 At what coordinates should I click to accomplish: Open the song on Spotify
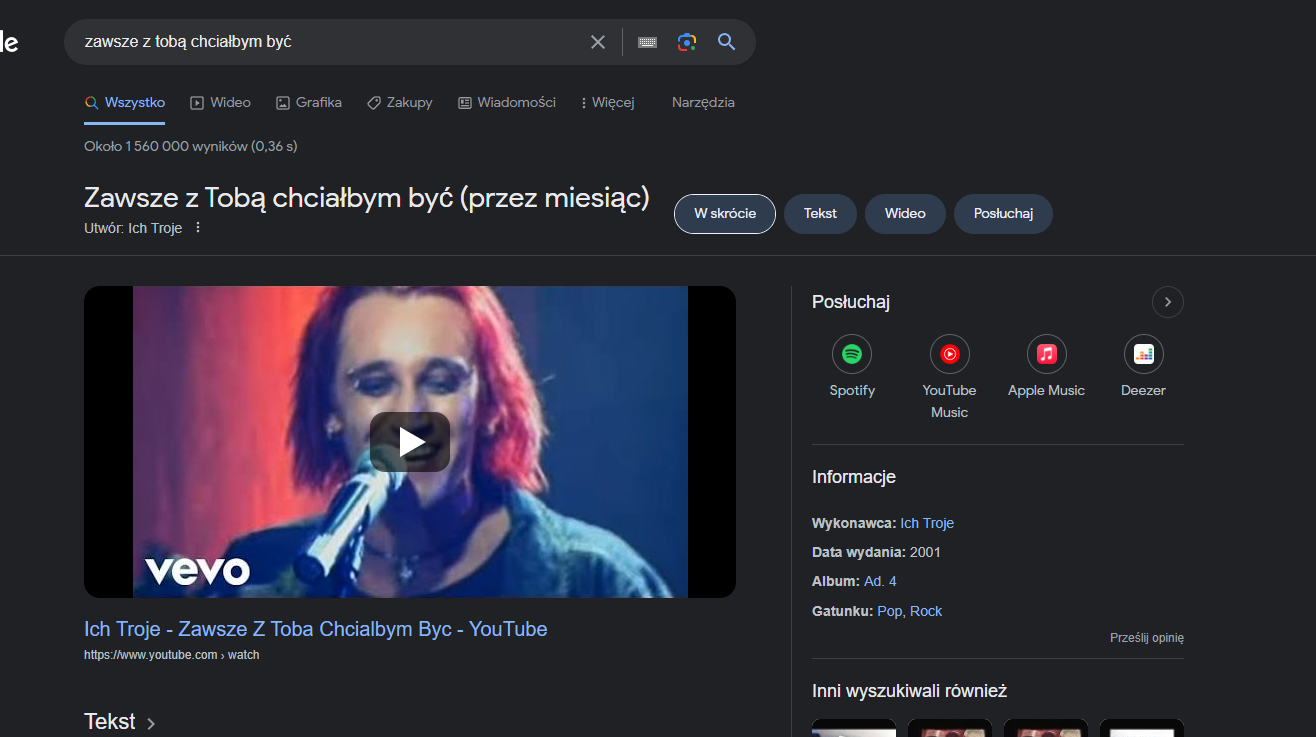(x=852, y=354)
